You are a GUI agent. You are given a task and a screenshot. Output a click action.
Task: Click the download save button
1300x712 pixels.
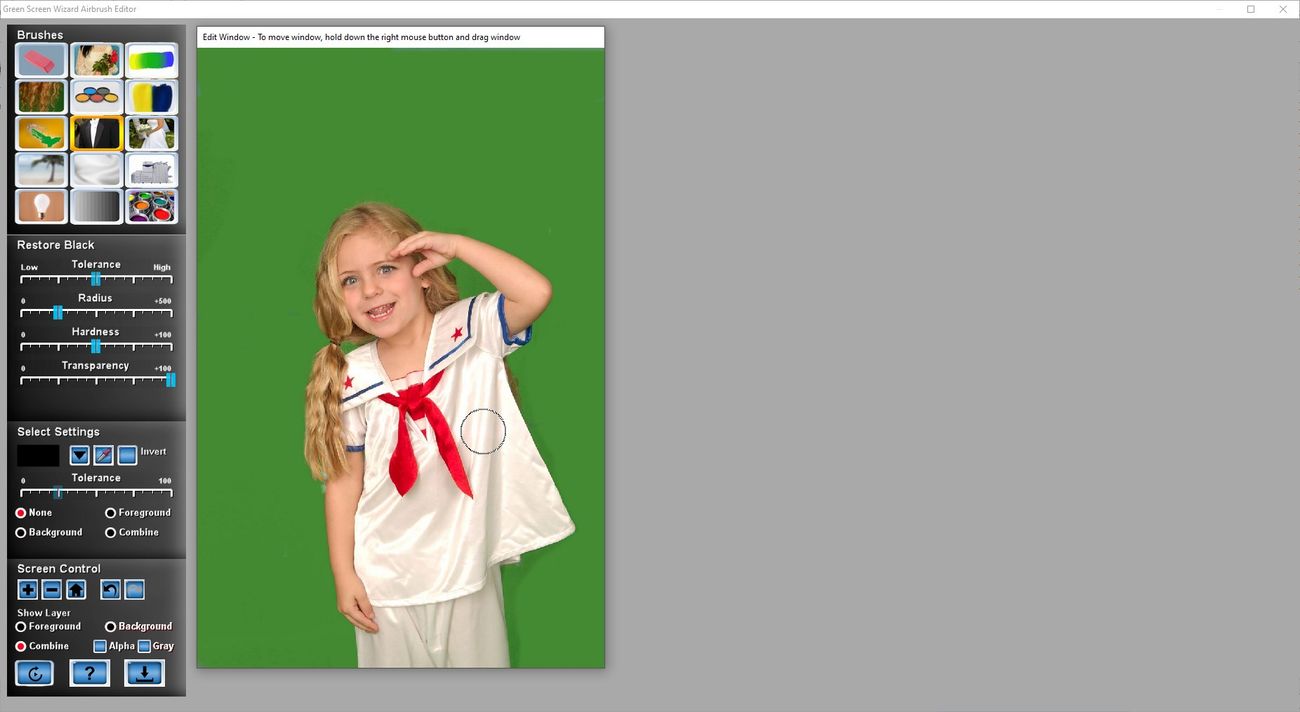point(144,673)
